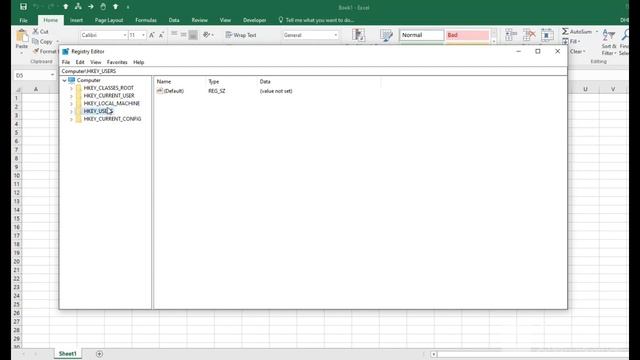Select HKEY_CLASSES_ROOT tree item
The image size is (640, 360).
point(109,88)
